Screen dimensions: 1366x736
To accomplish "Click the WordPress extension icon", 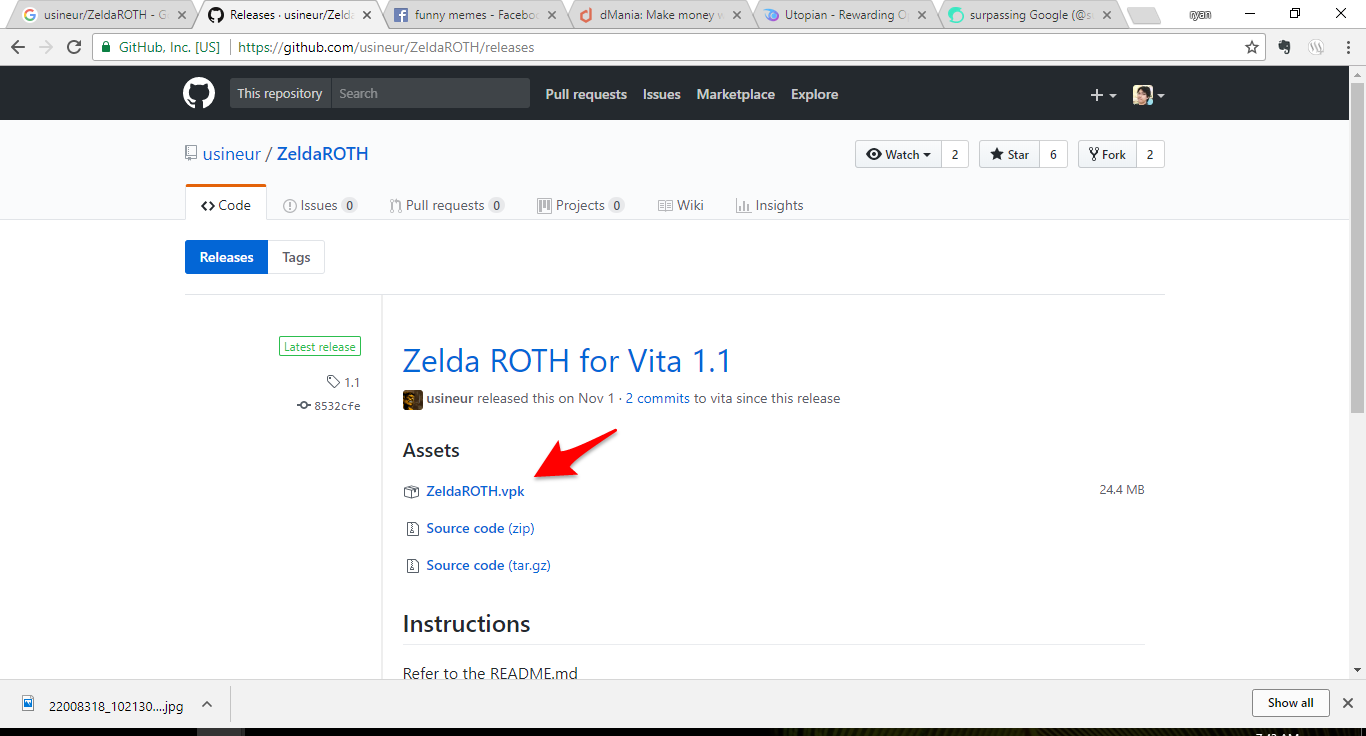I will (1316, 47).
